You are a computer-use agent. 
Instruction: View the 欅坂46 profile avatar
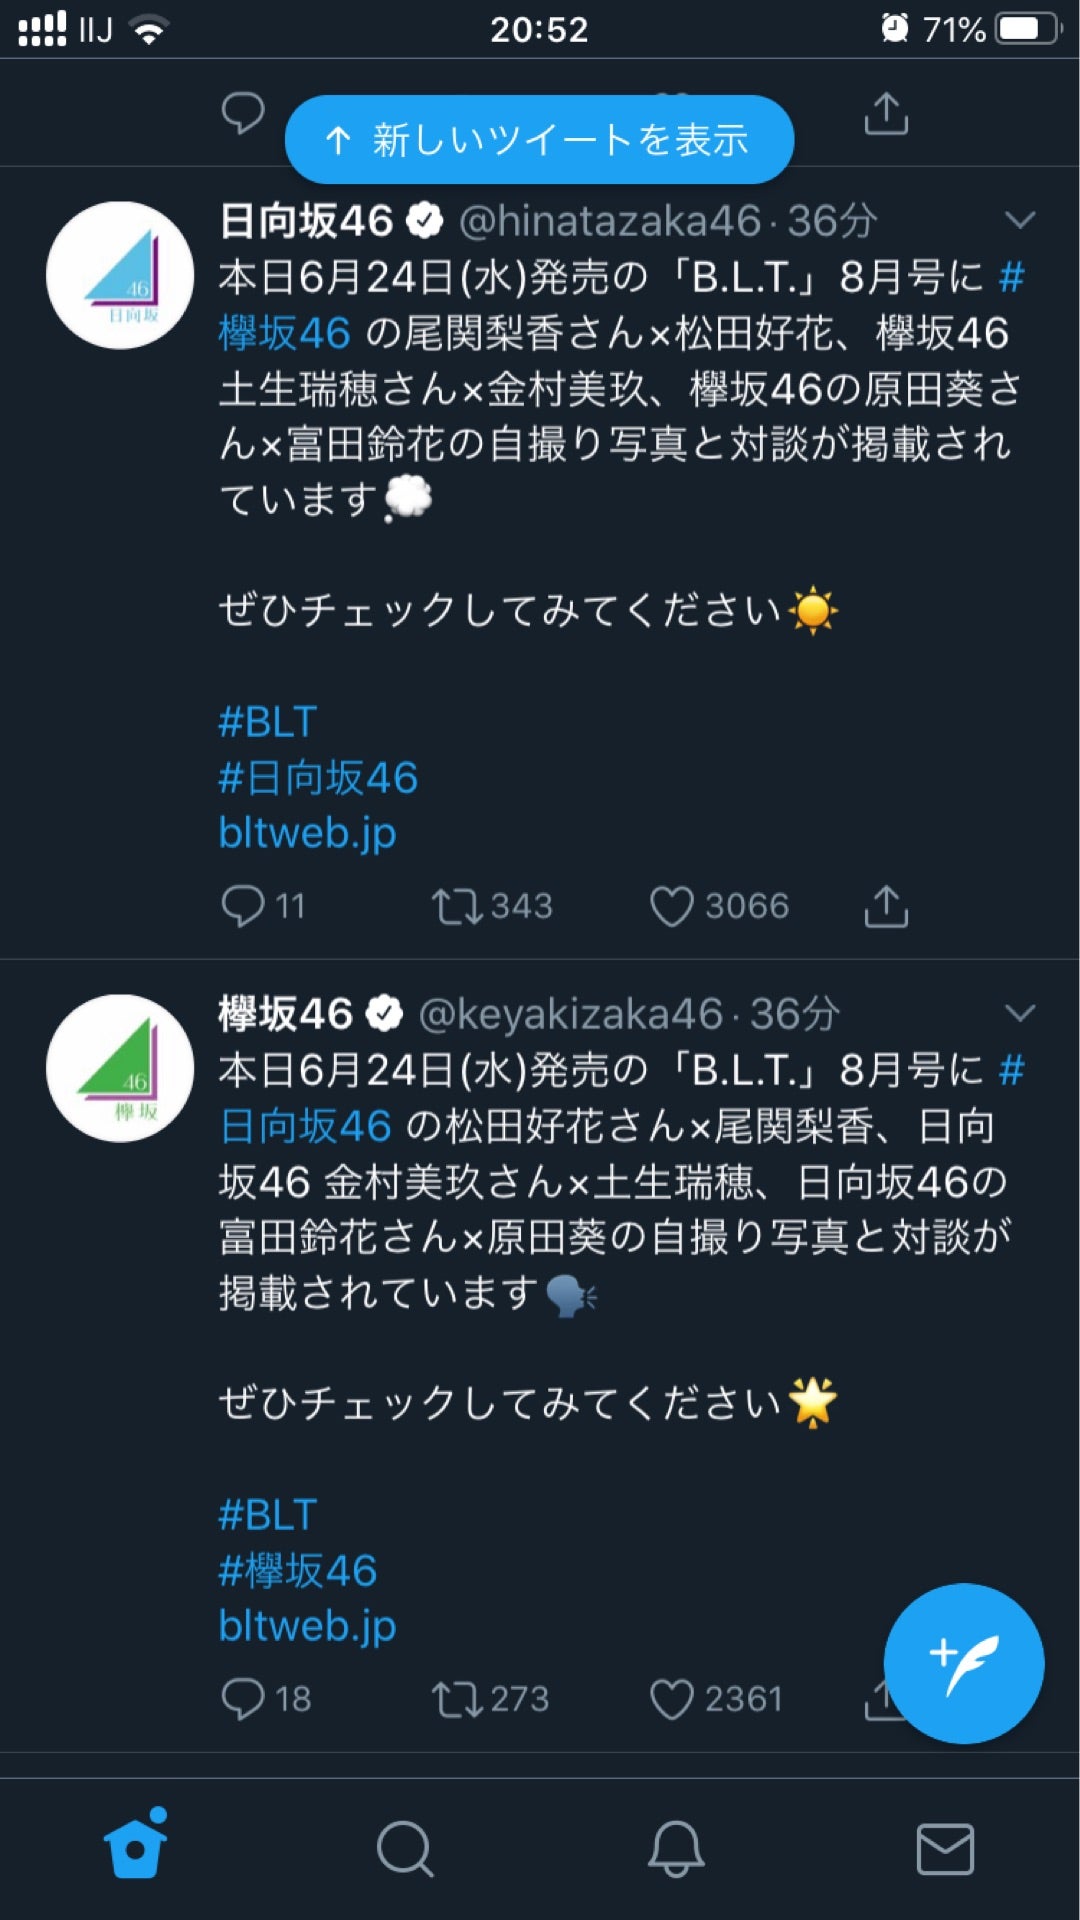[120, 1068]
